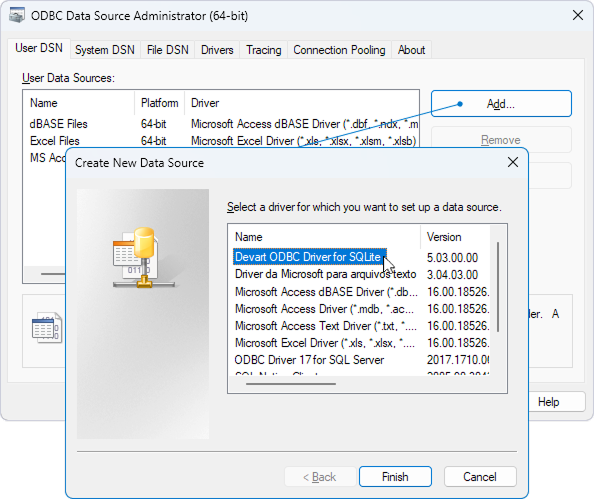This screenshot has width=594, height=499.
Task: Click the Driver header in User Data Sources
Action: [x=302, y=103]
